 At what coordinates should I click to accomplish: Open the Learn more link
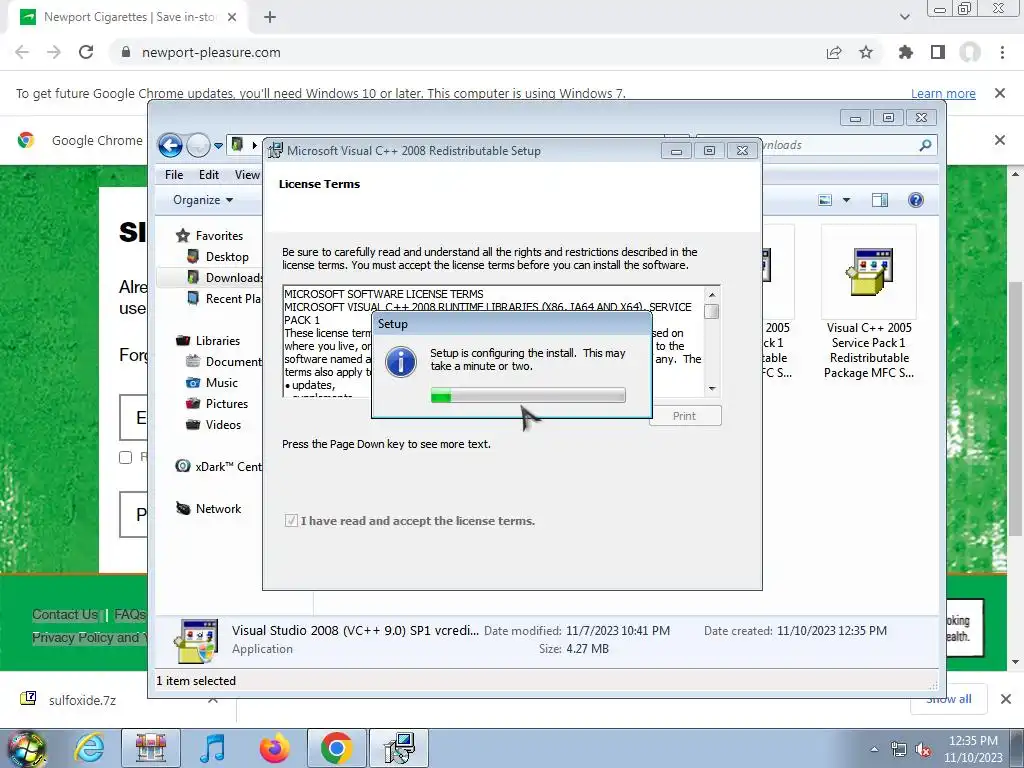[x=943, y=93]
